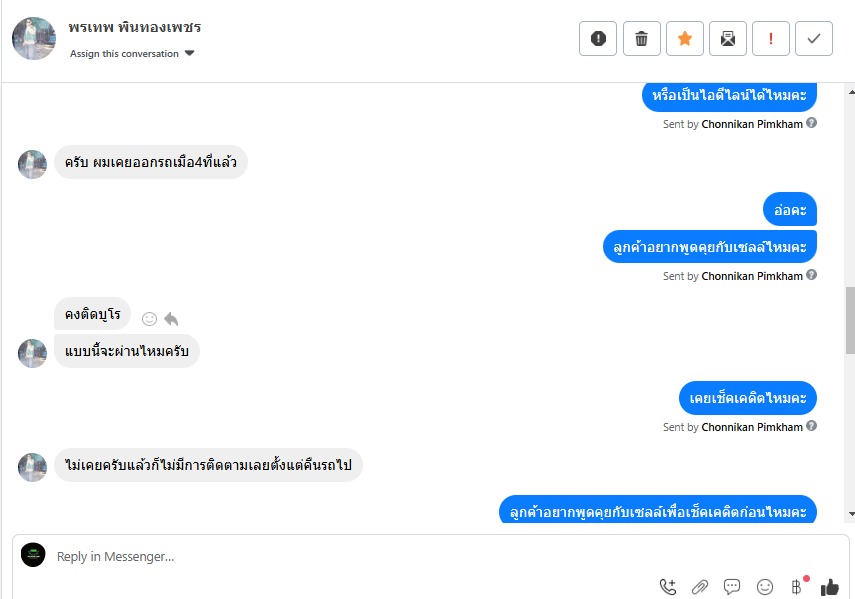Open saved replies speech bubble icon
The image size is (855, 599).
[732, 586]
